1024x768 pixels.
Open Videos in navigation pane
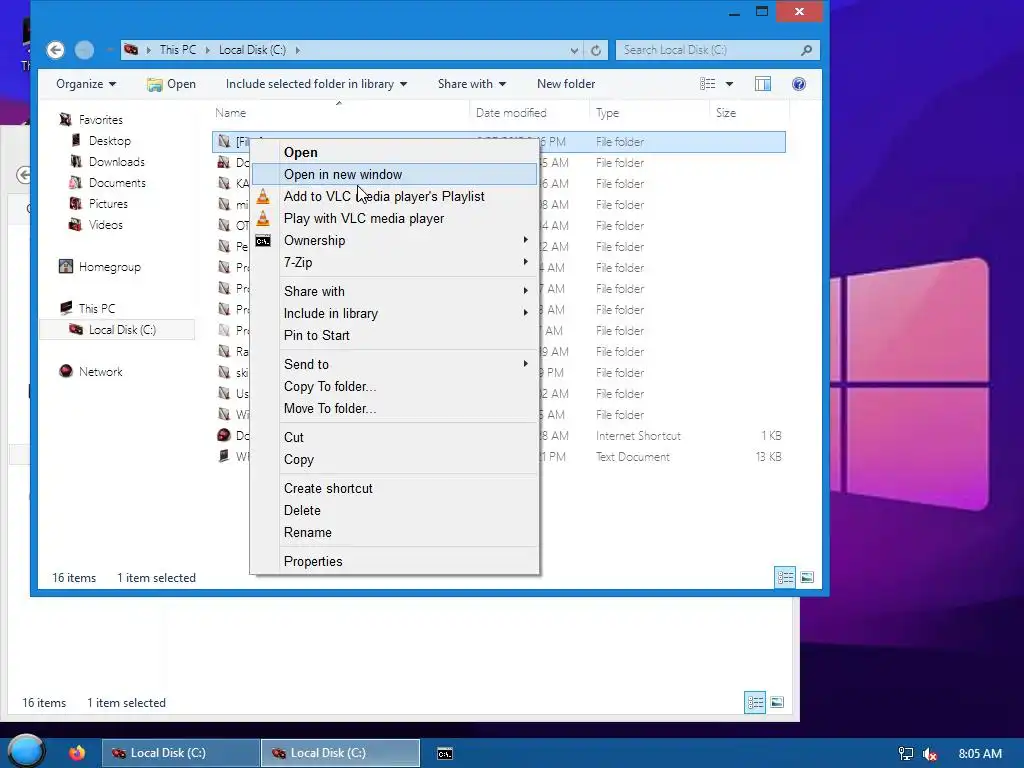point(105,224)
